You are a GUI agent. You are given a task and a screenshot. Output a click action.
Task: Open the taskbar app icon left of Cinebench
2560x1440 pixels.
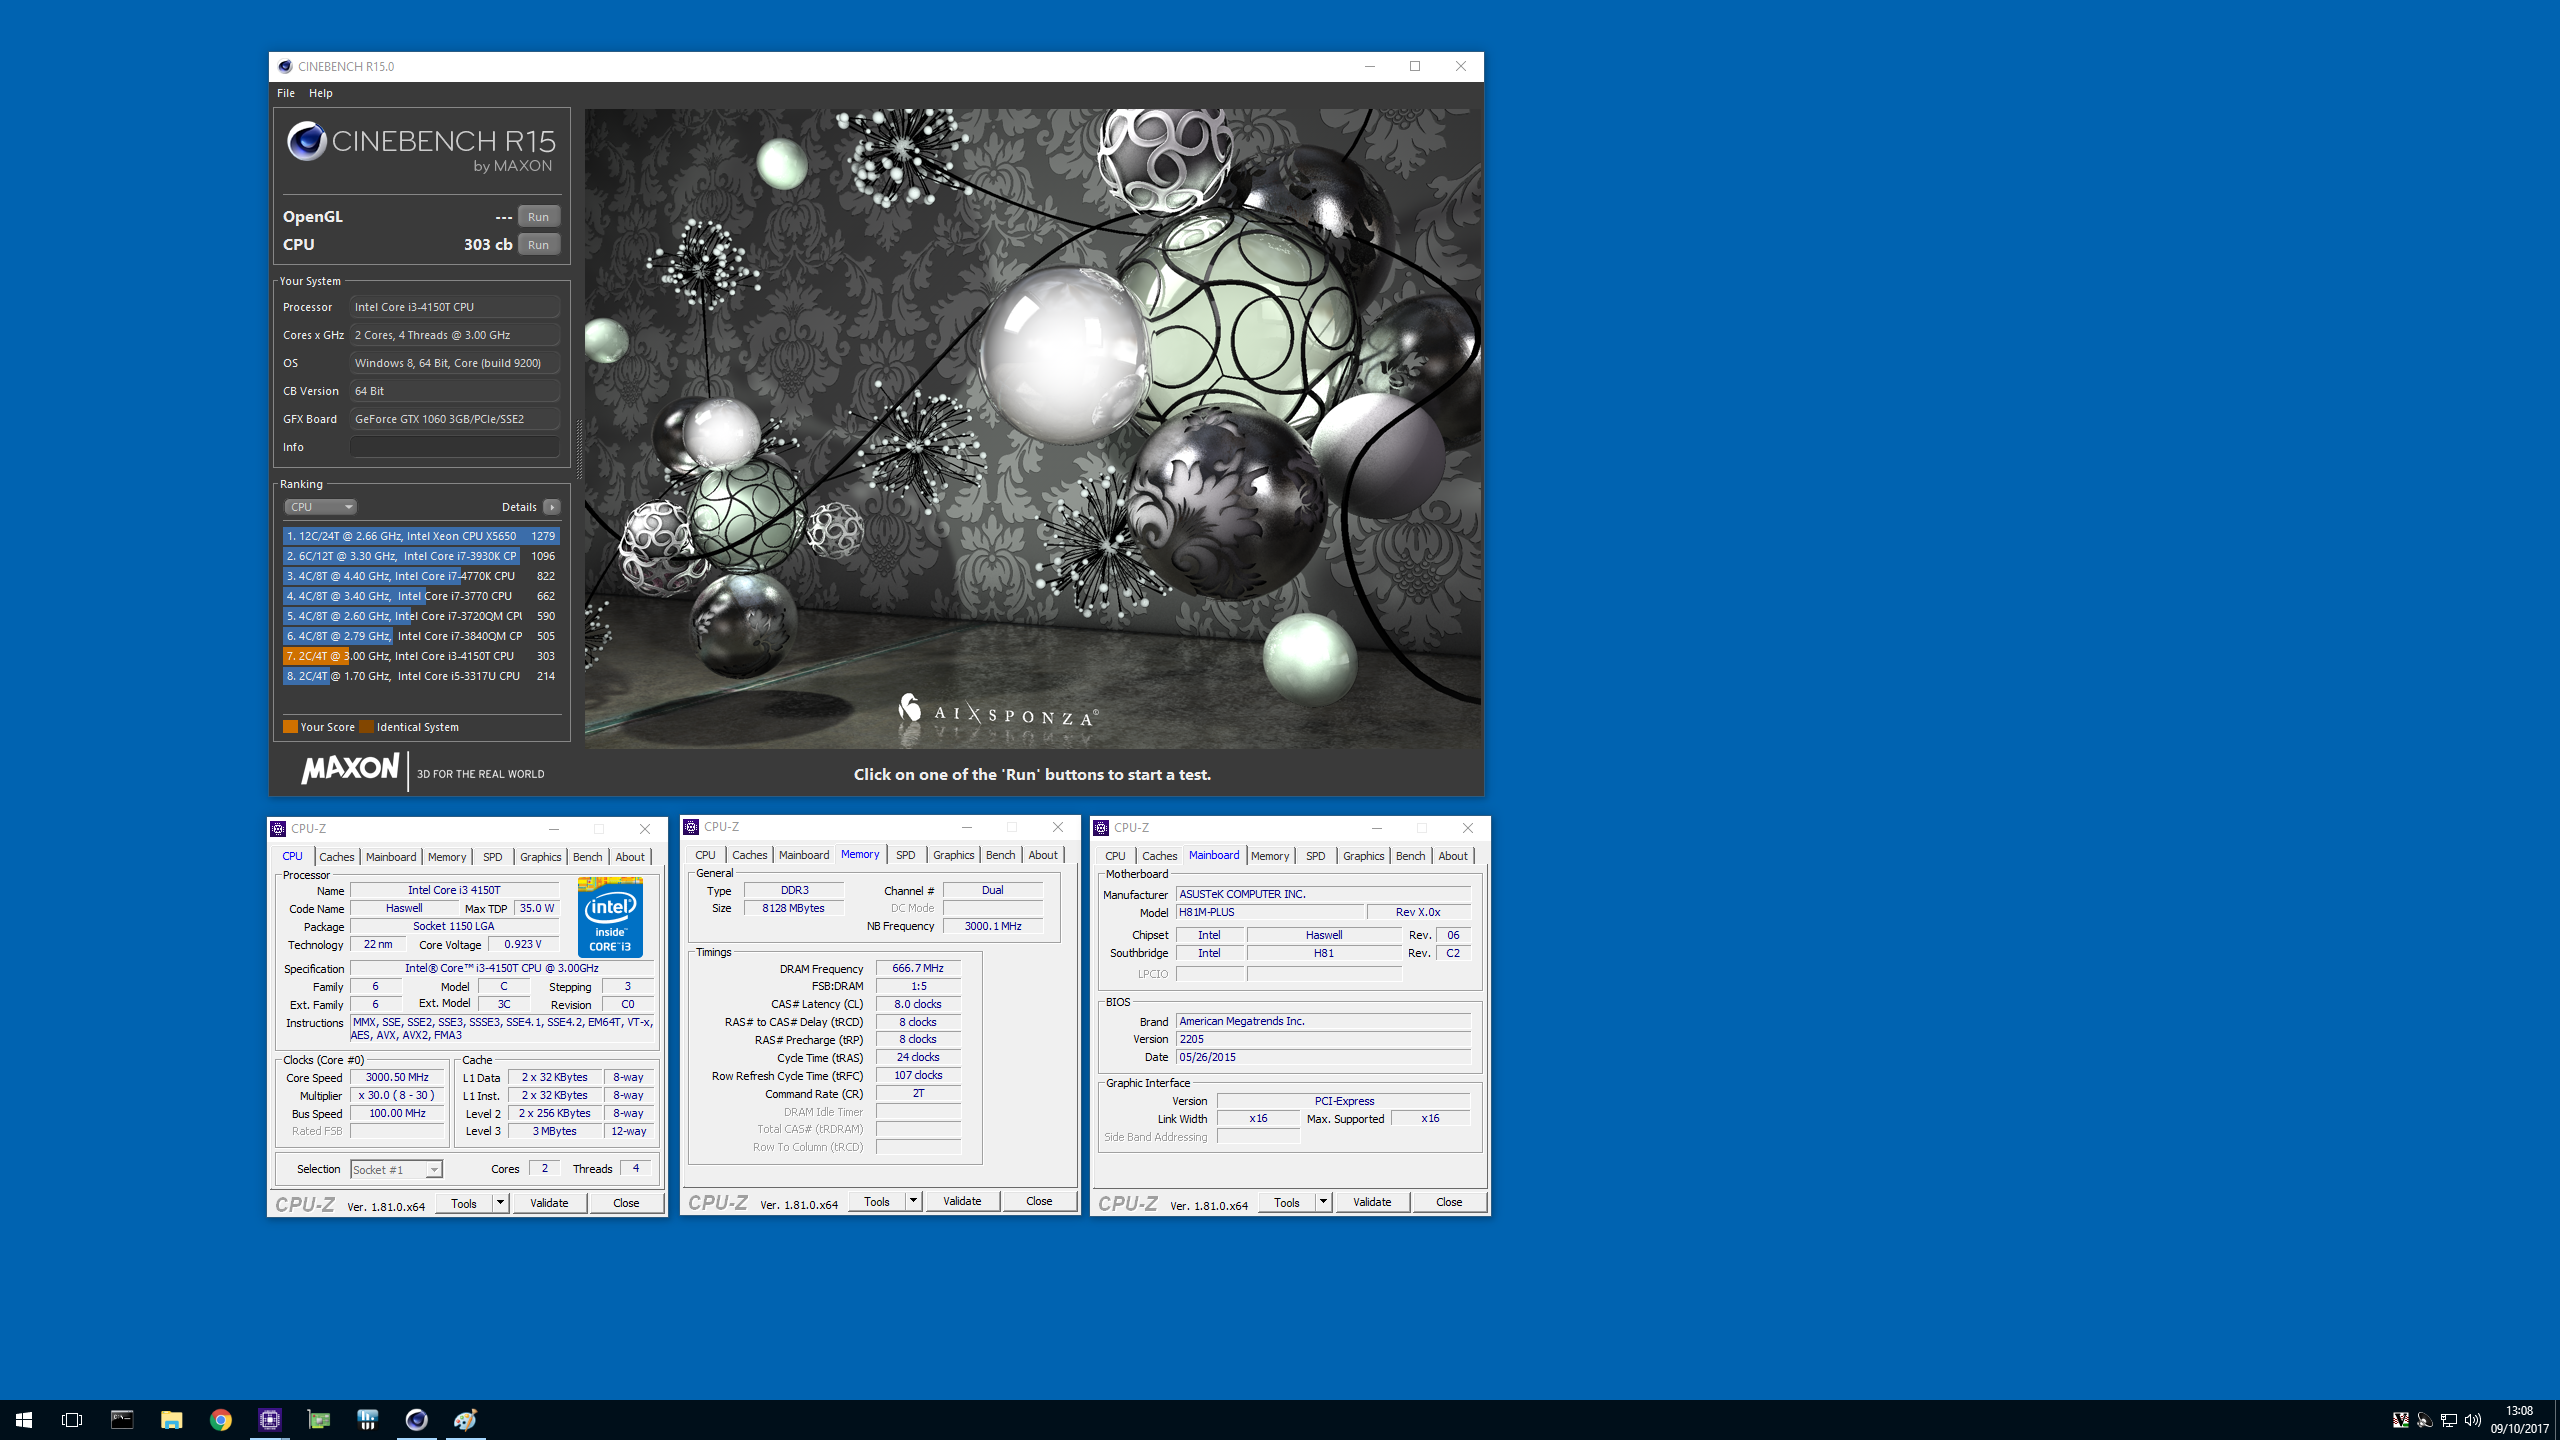367,1419
